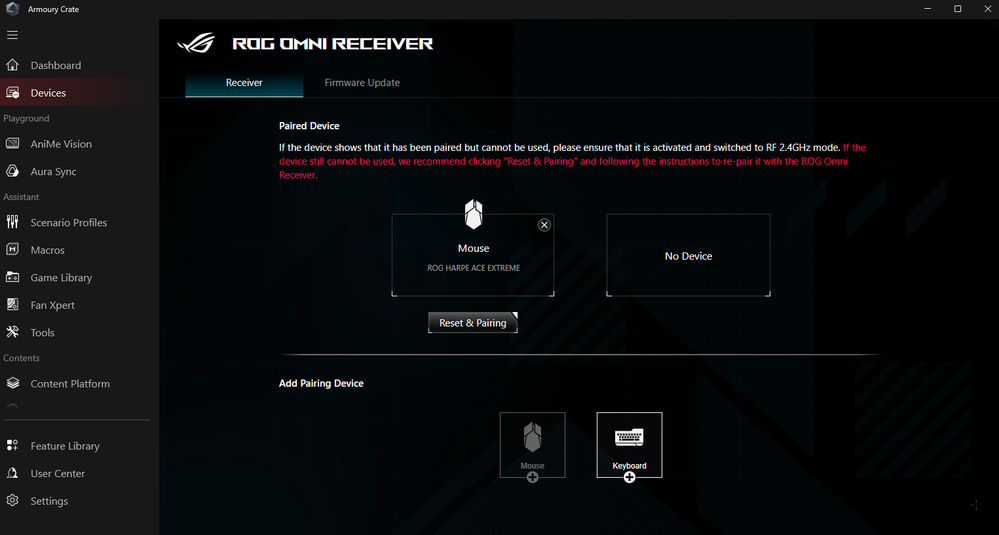Click the mouse icon above the paired Mouse card
Viewport: 999px width, 535px height.
click(473, 214)
